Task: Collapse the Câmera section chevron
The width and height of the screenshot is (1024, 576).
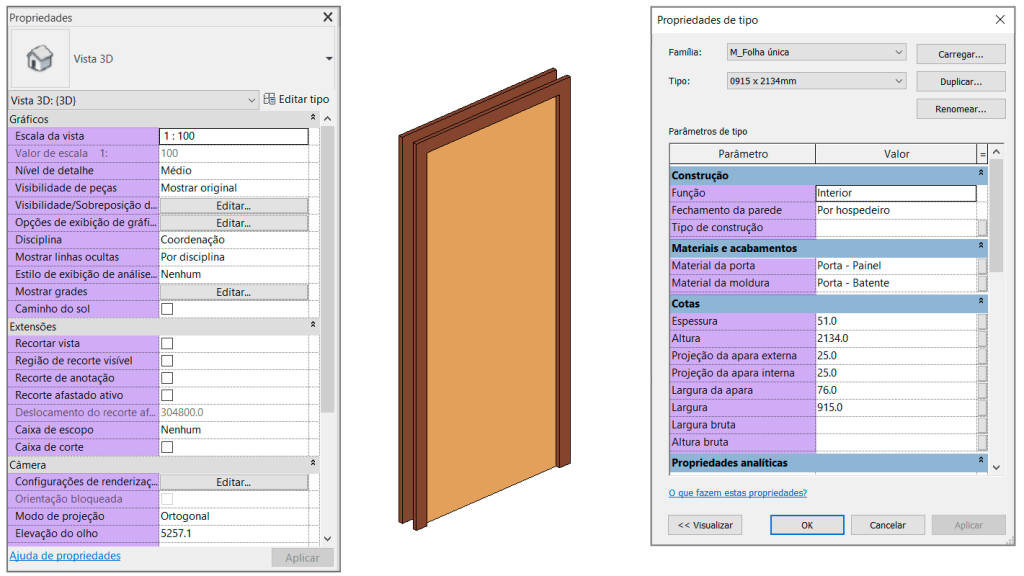Action: click(313, 463)
